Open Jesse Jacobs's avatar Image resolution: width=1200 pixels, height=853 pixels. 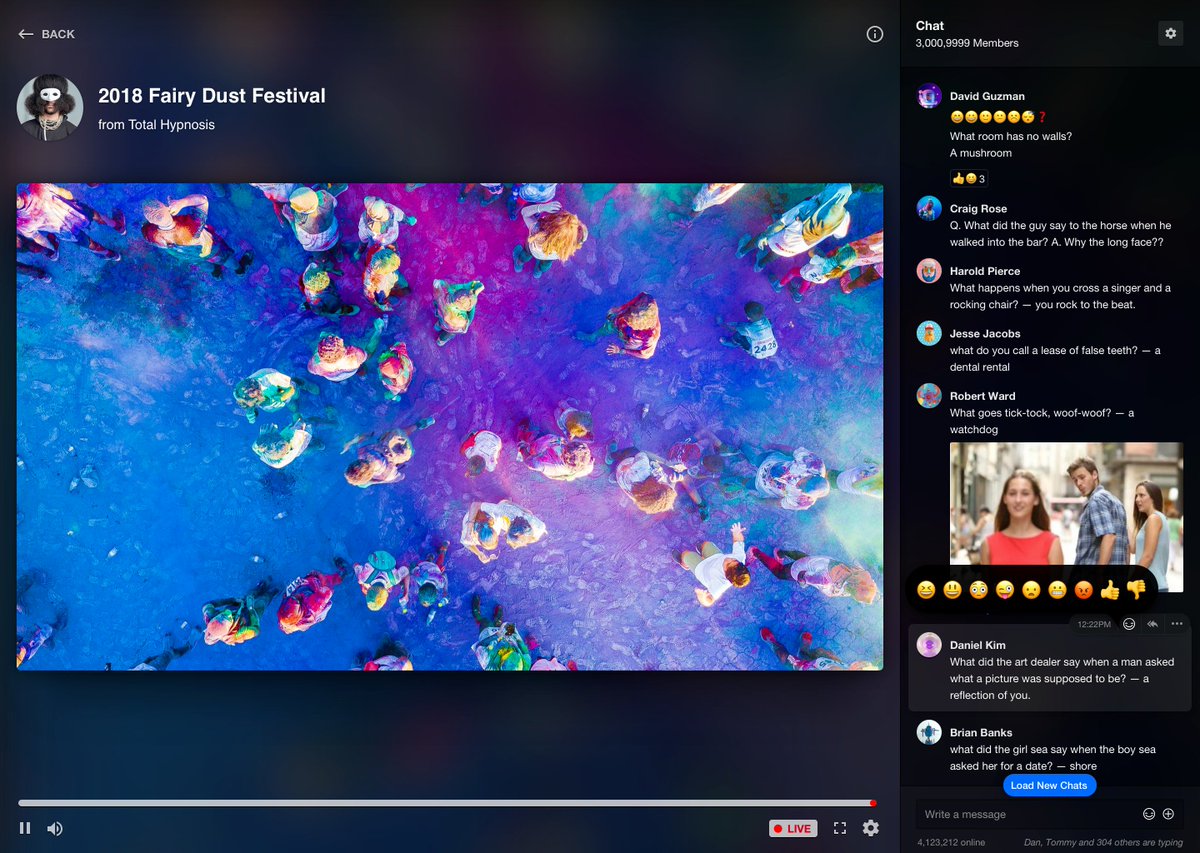pyautogui.click(x=929, y=333)
